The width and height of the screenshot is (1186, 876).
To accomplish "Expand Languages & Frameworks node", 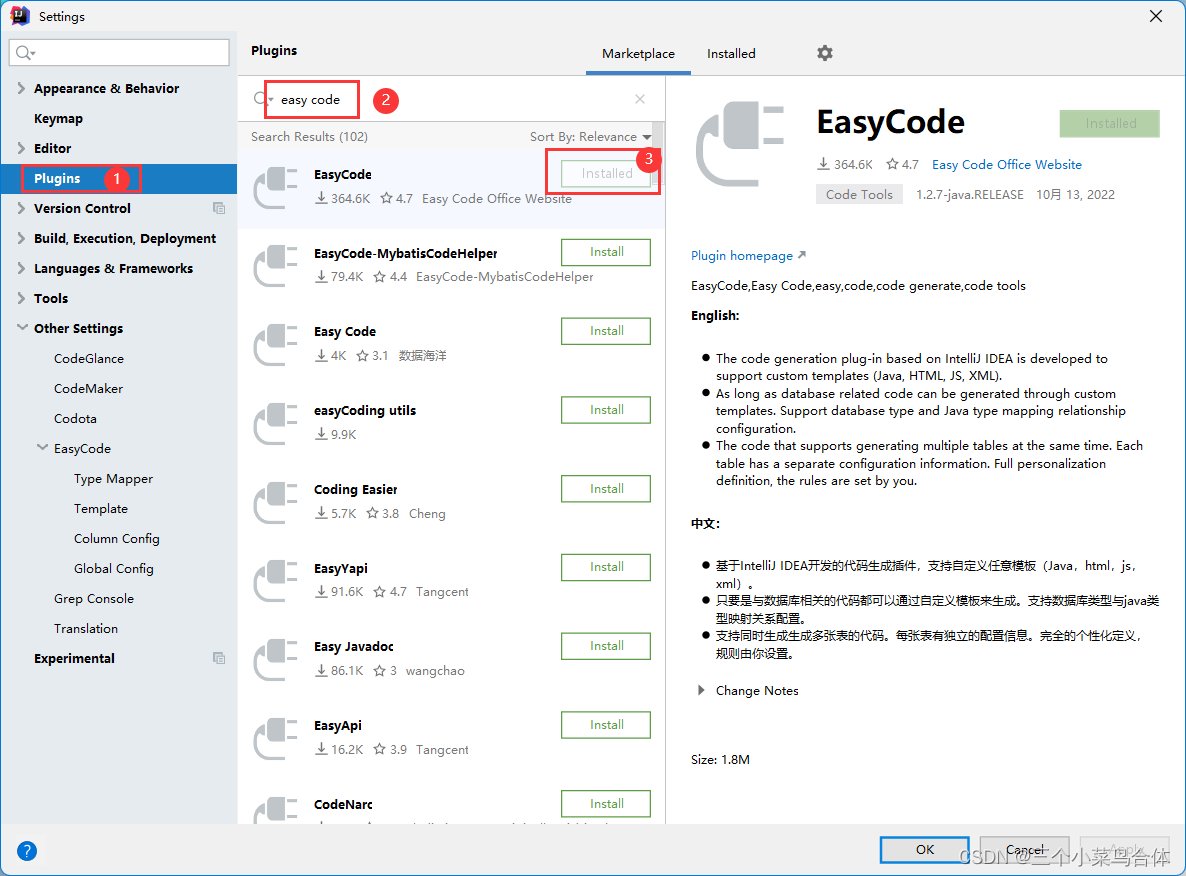I will 21,268.
